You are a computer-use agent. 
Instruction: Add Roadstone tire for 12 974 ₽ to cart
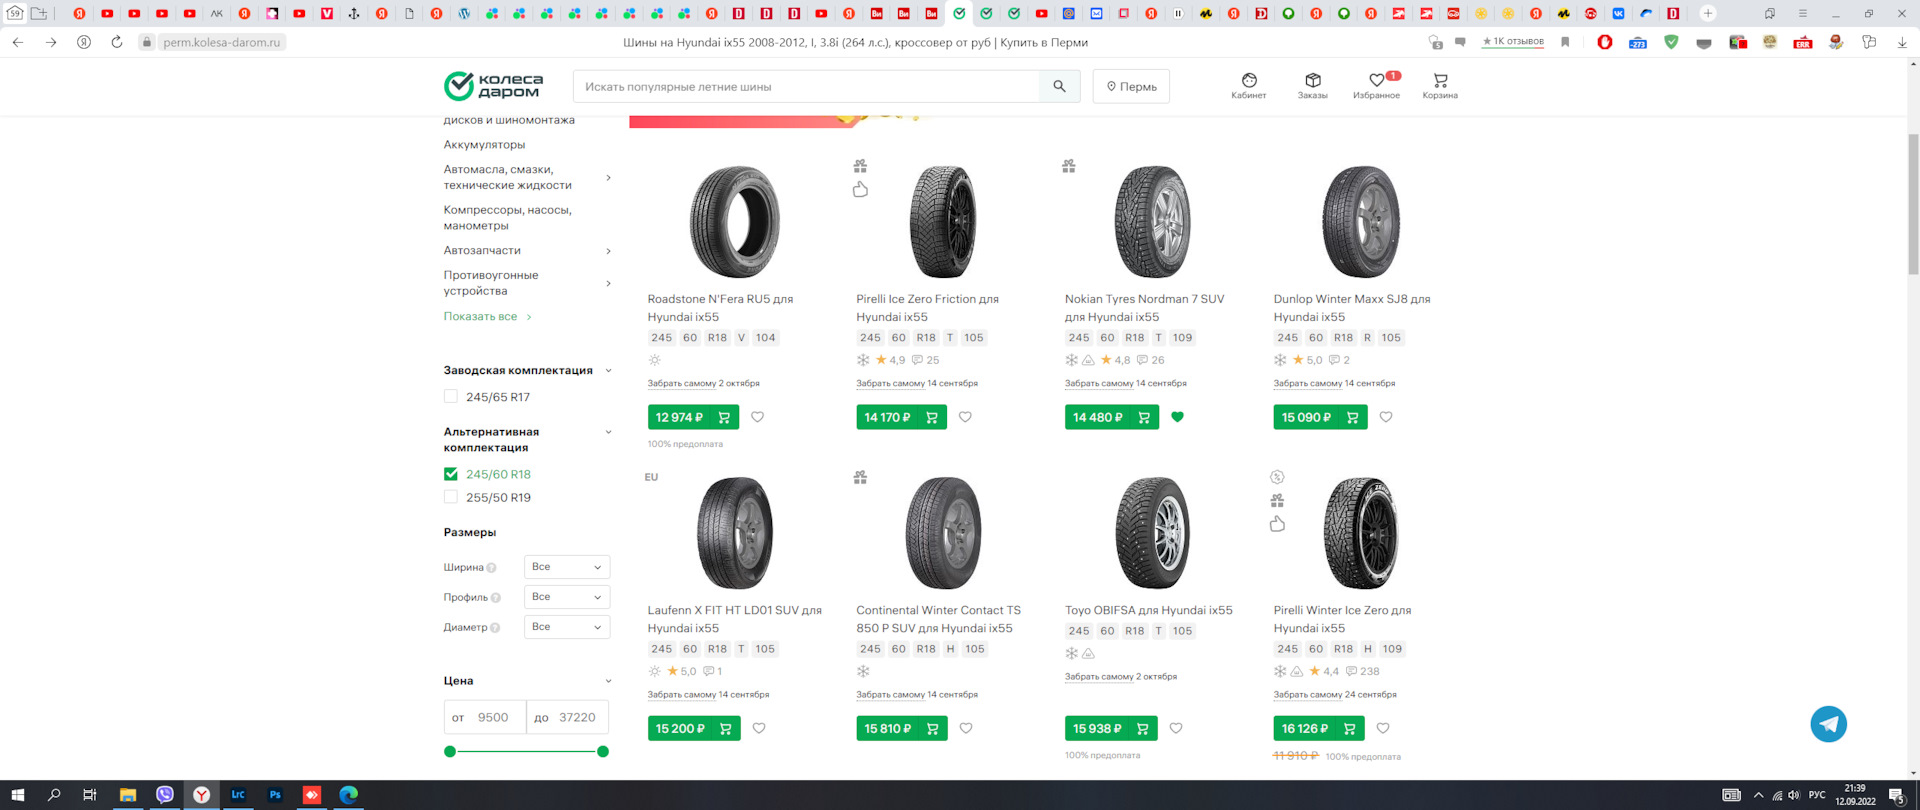coord(693,417)
